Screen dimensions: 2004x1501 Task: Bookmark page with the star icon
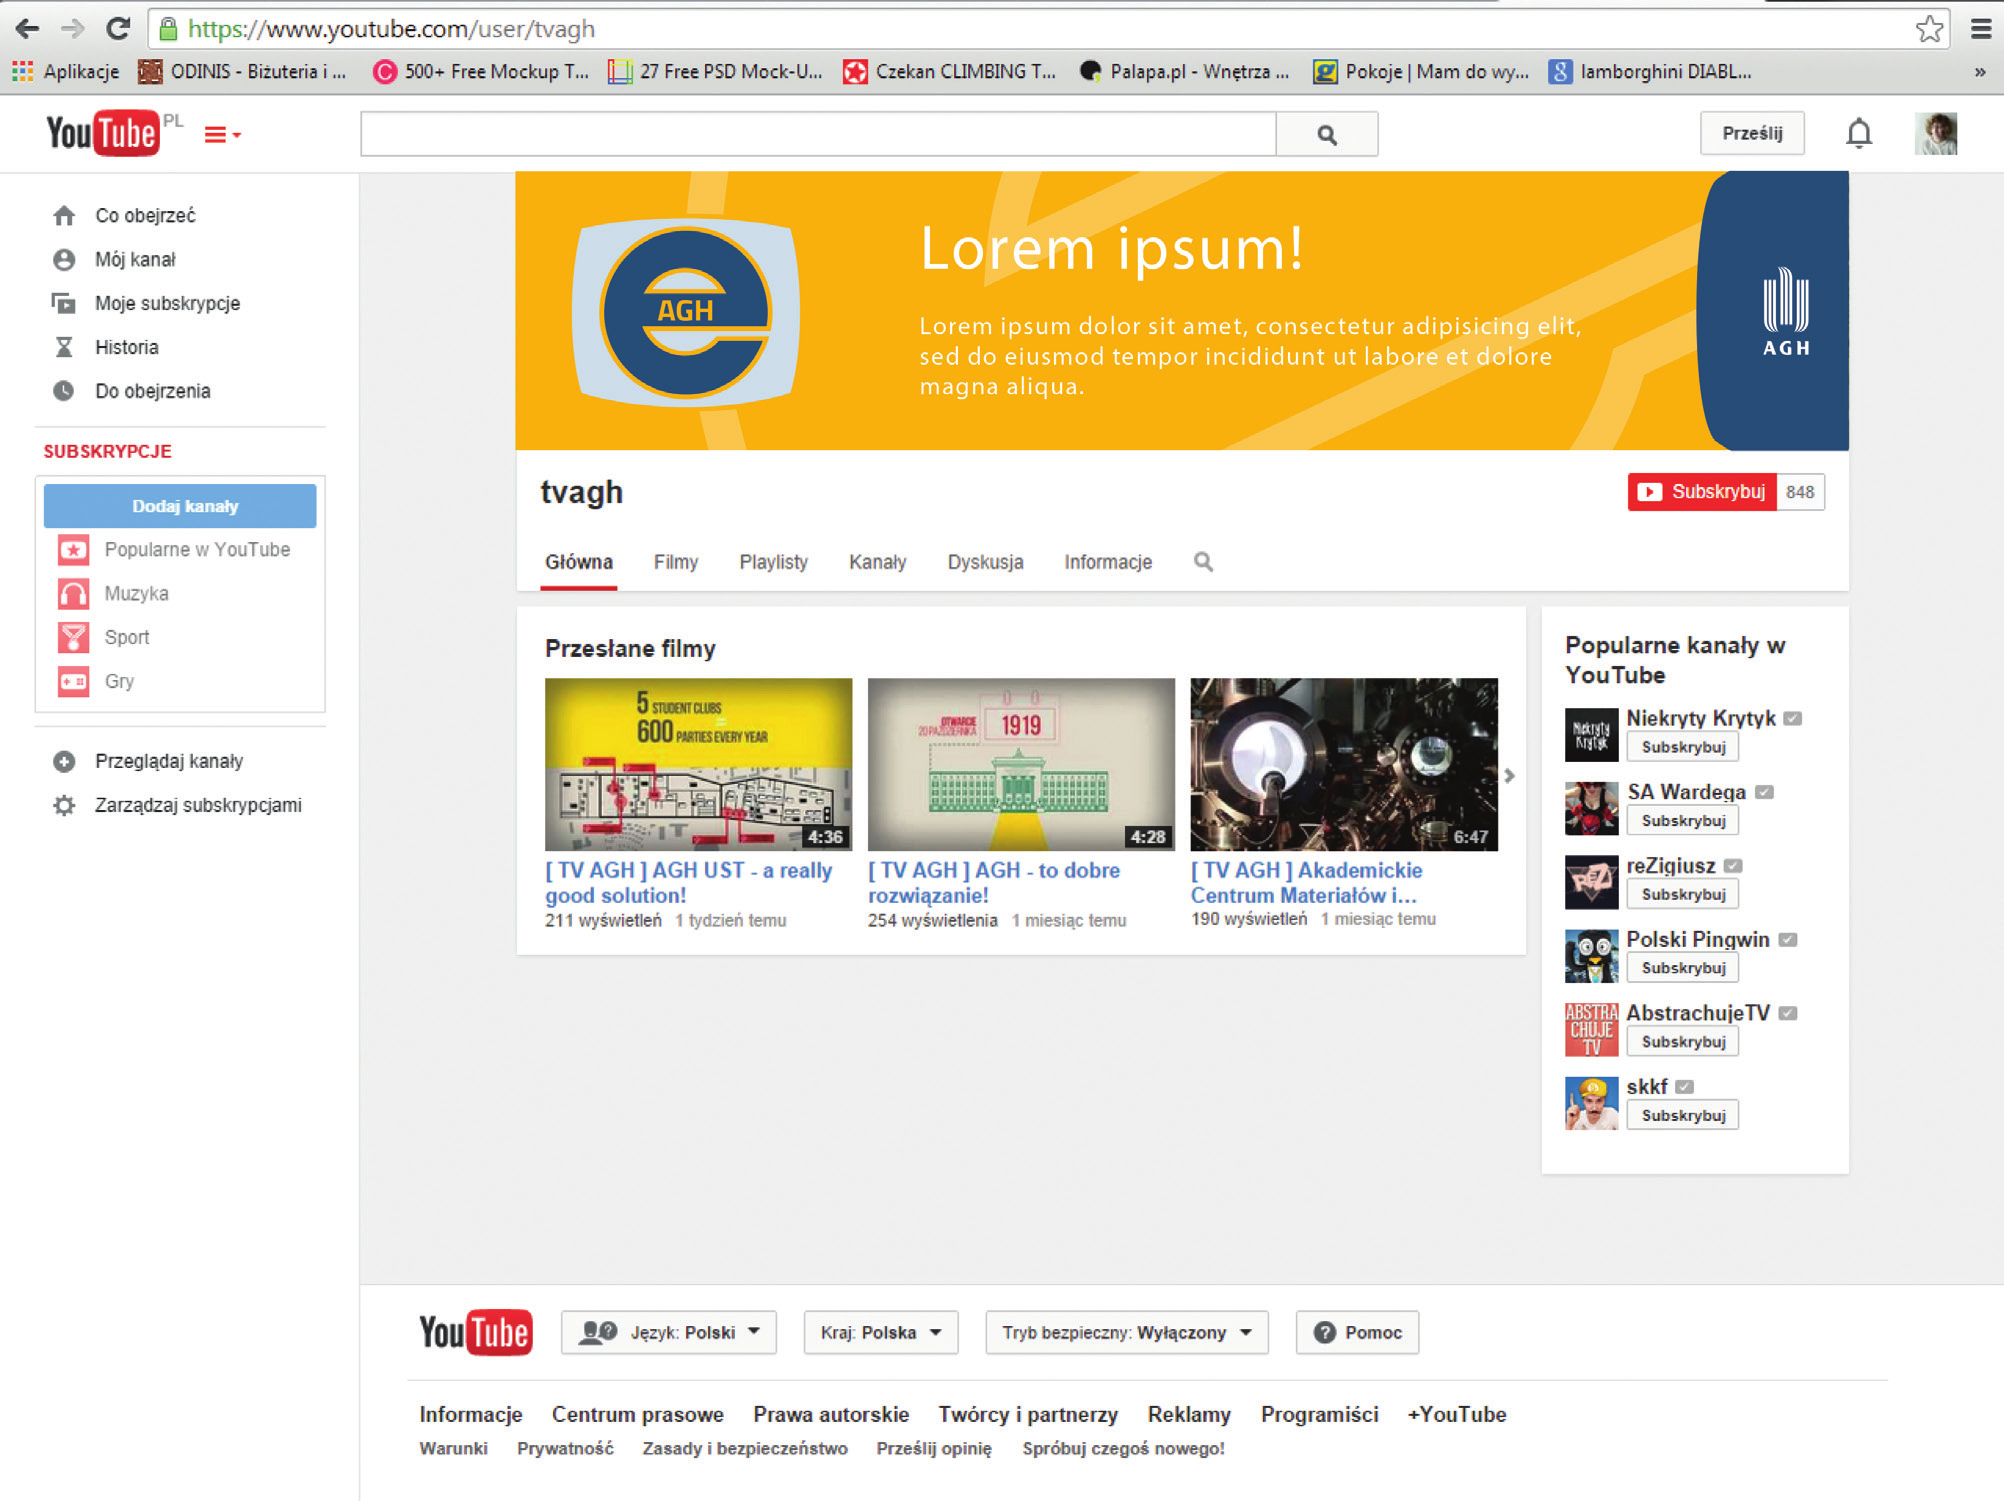1929,29
